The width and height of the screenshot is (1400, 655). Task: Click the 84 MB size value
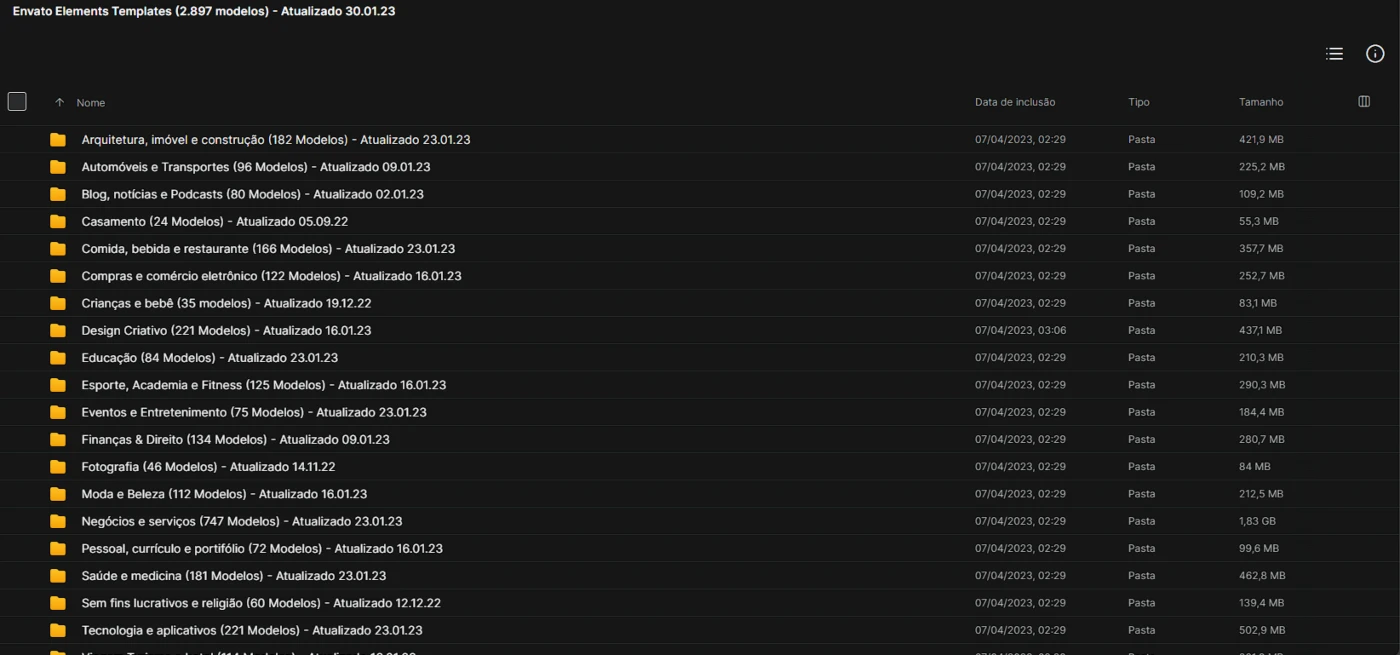point(1255,467)
